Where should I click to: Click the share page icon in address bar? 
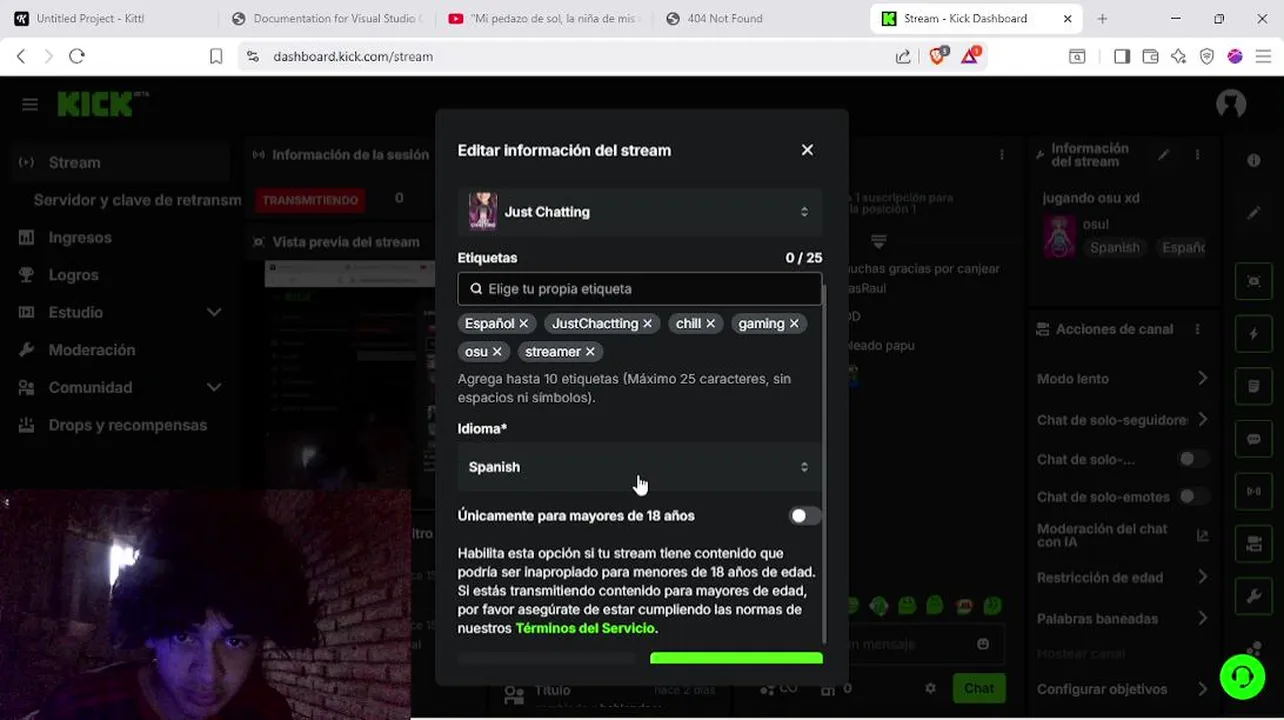(903, 57)
